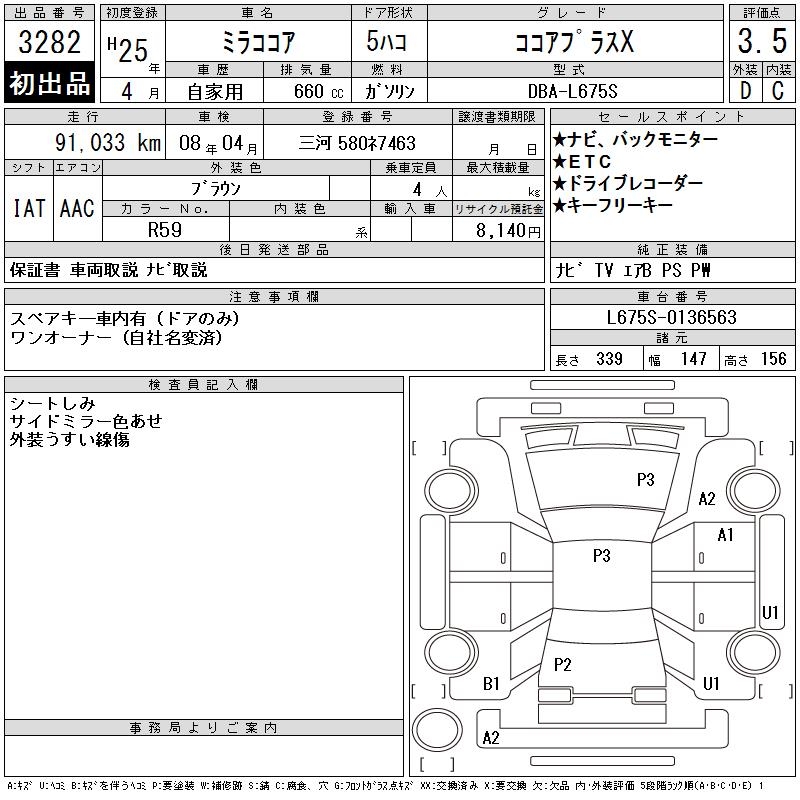
Task: Select the 検査員記入欄 section header
Action: click(204, 385)
